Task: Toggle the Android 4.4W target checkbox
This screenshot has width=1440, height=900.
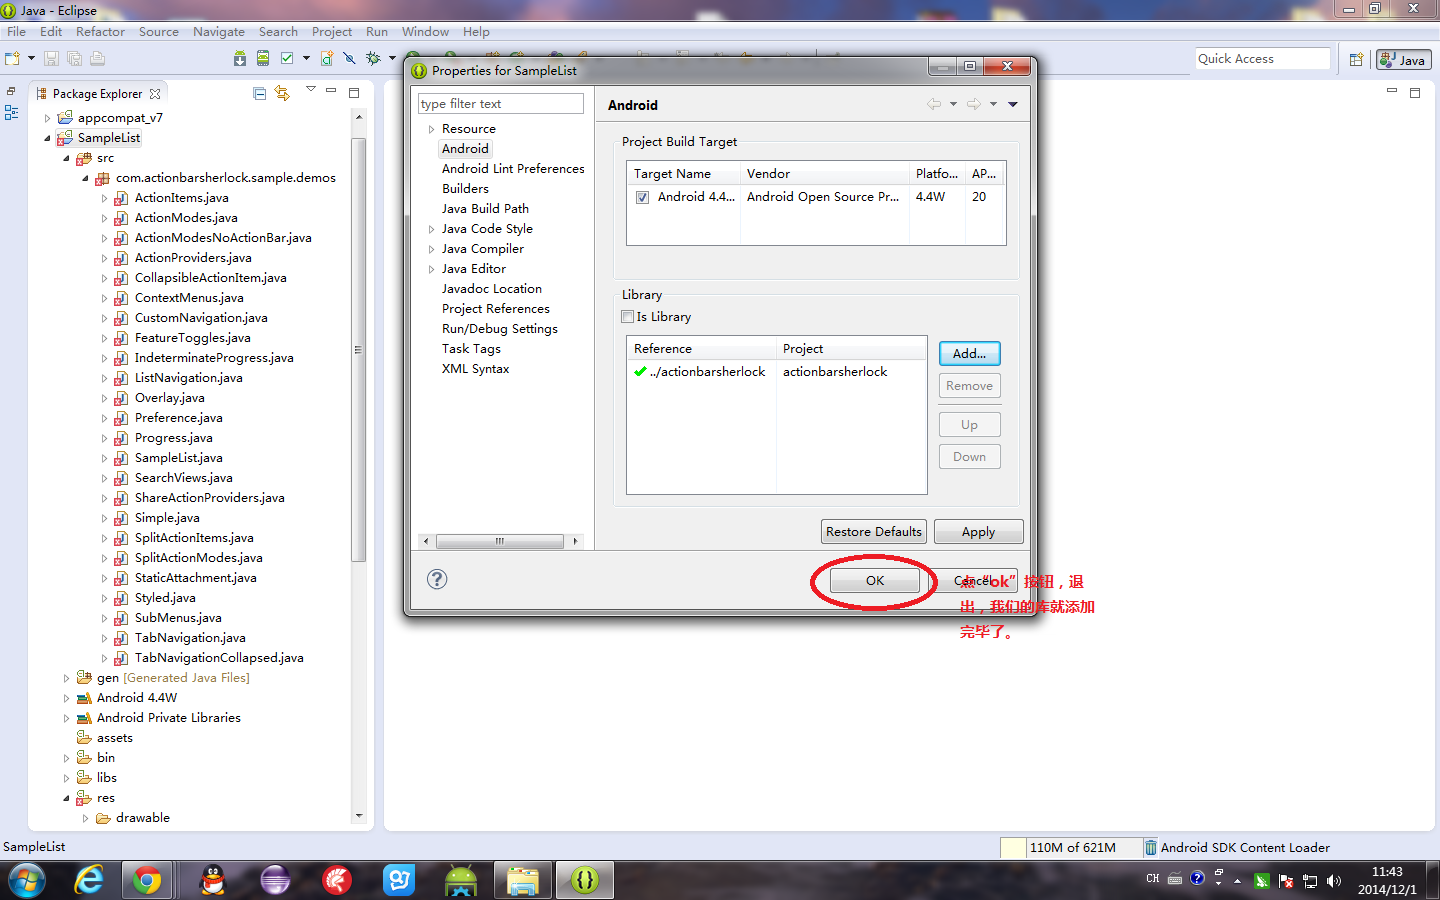Action: [642, 197]
